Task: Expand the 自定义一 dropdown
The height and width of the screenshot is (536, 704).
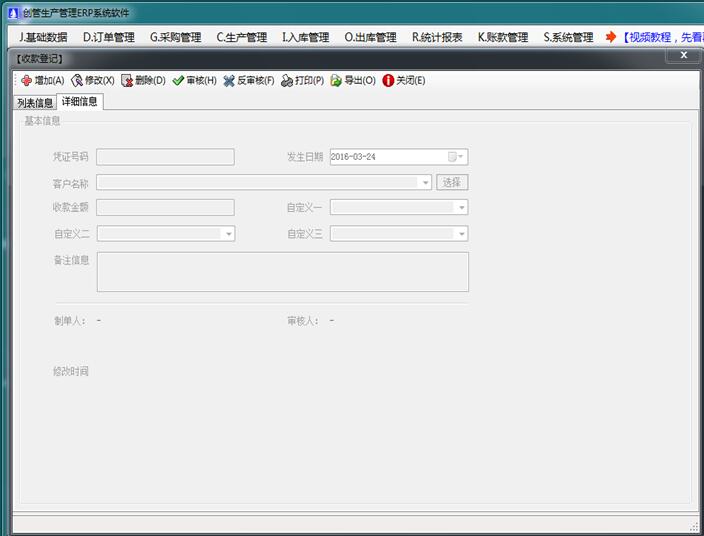Action: (460, 208)
